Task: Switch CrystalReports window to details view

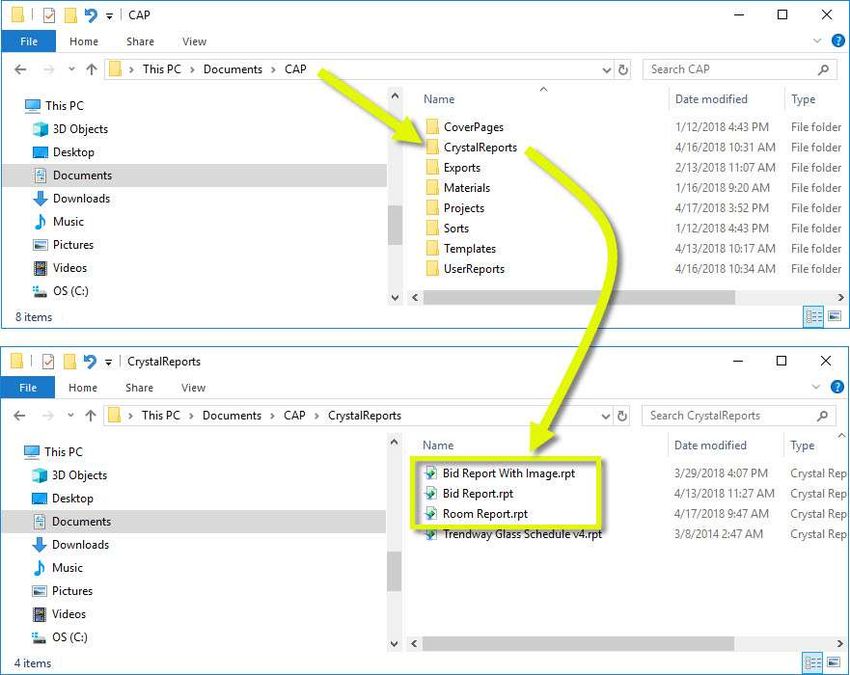Action: (x=813, y=663)
